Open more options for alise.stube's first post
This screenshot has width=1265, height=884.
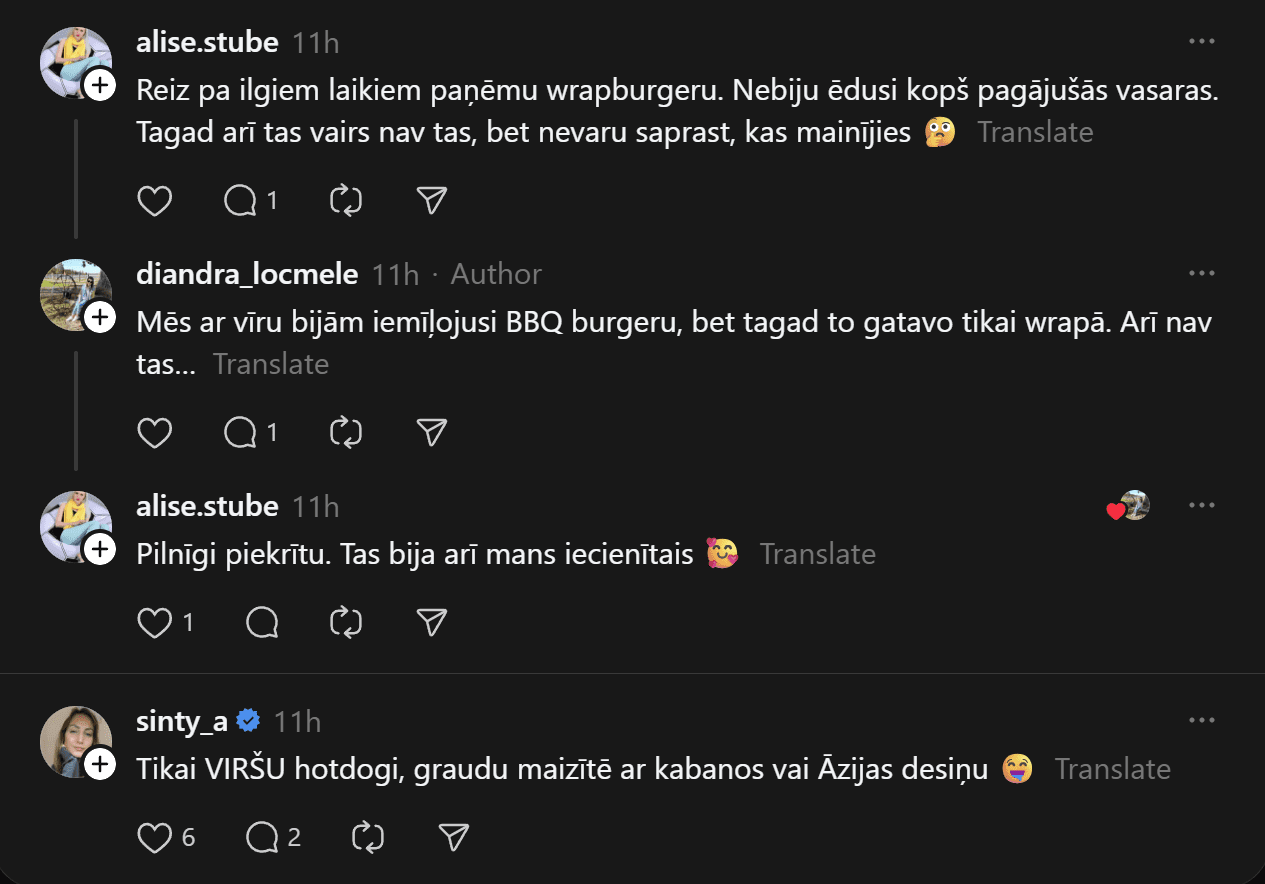(1201, 42)
